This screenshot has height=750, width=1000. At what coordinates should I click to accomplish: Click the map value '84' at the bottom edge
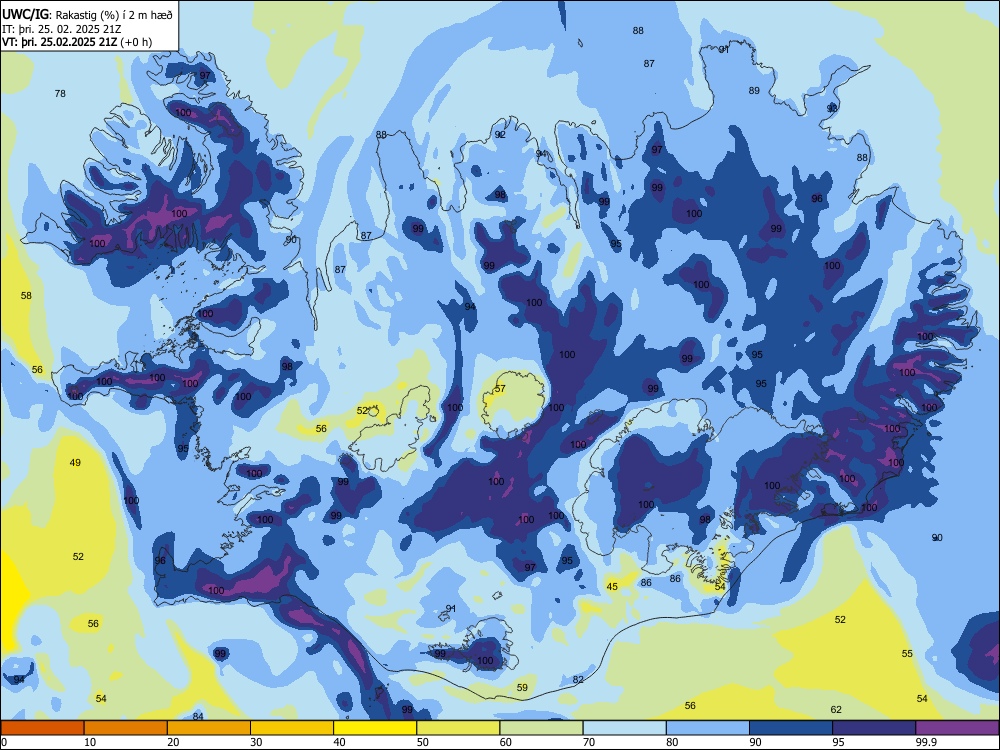pyautogui.click(x=198, y=716)
